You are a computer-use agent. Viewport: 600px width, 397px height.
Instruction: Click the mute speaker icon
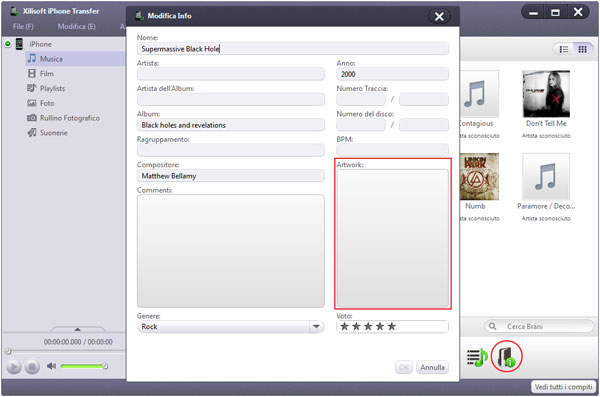[51, 366]
